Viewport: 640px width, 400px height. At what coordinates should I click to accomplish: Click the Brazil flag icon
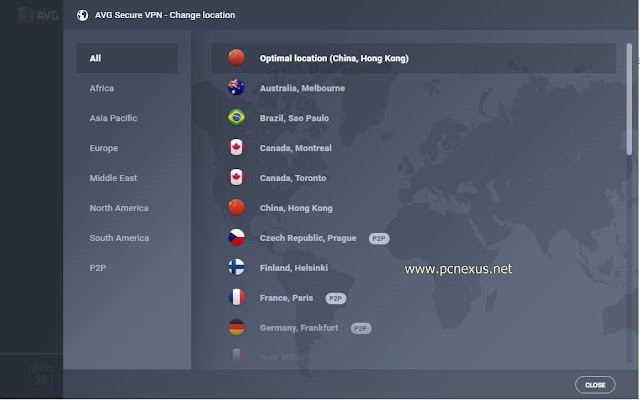click(236, 118)
